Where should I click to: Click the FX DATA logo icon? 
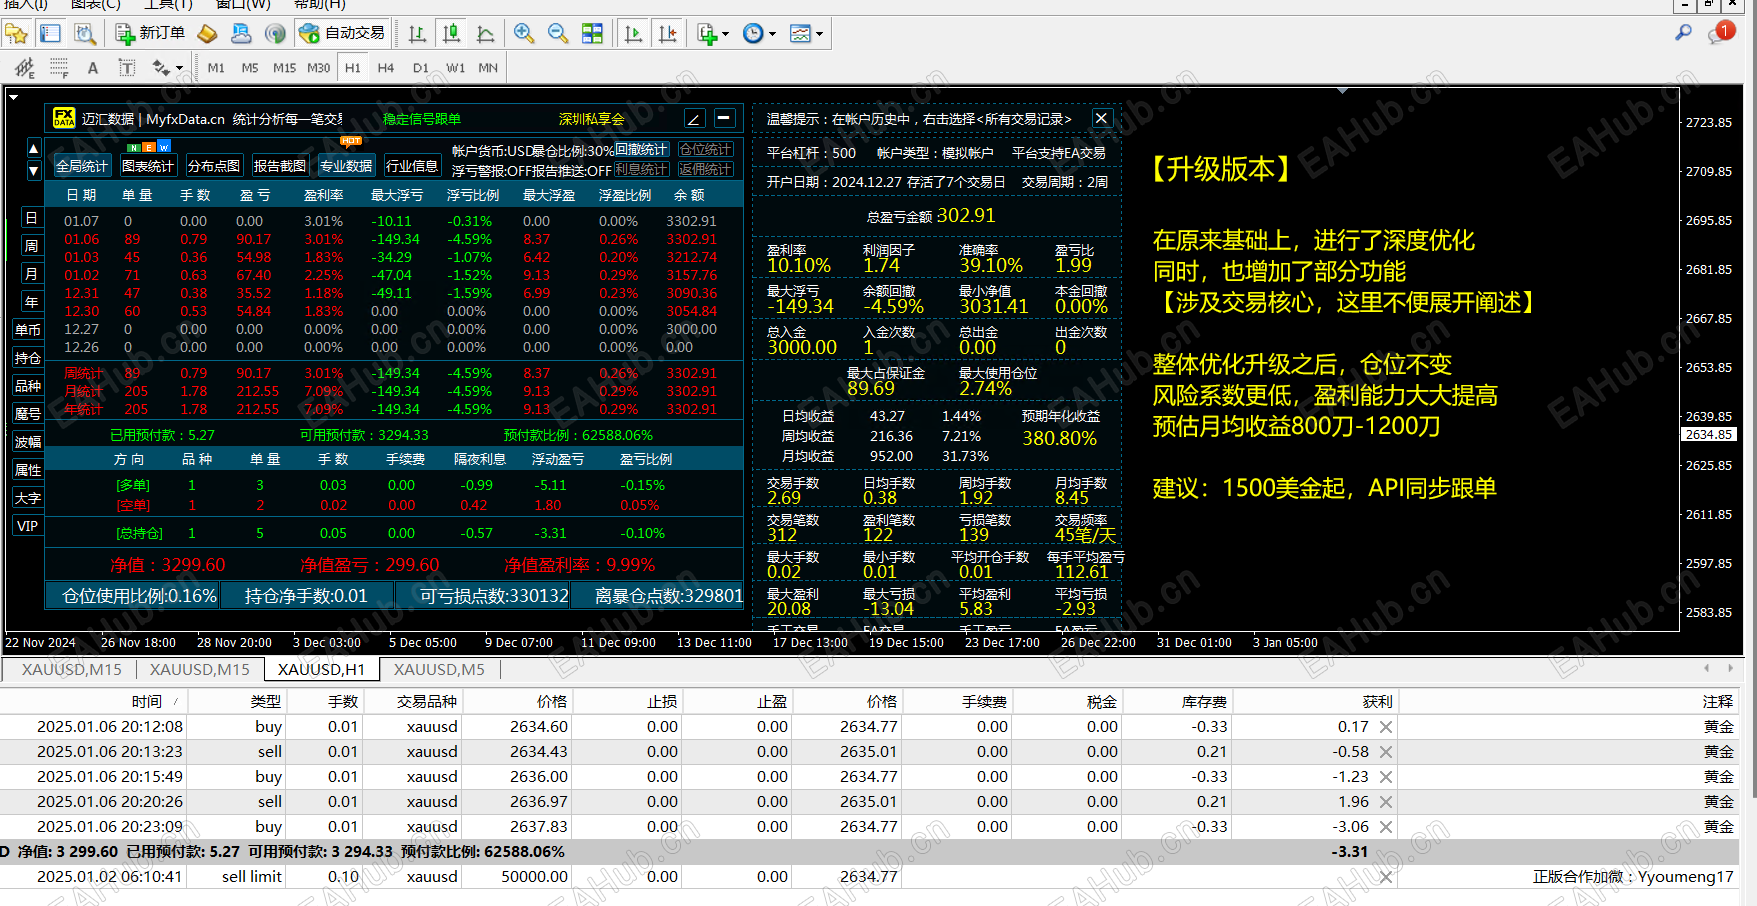(64, 118)
